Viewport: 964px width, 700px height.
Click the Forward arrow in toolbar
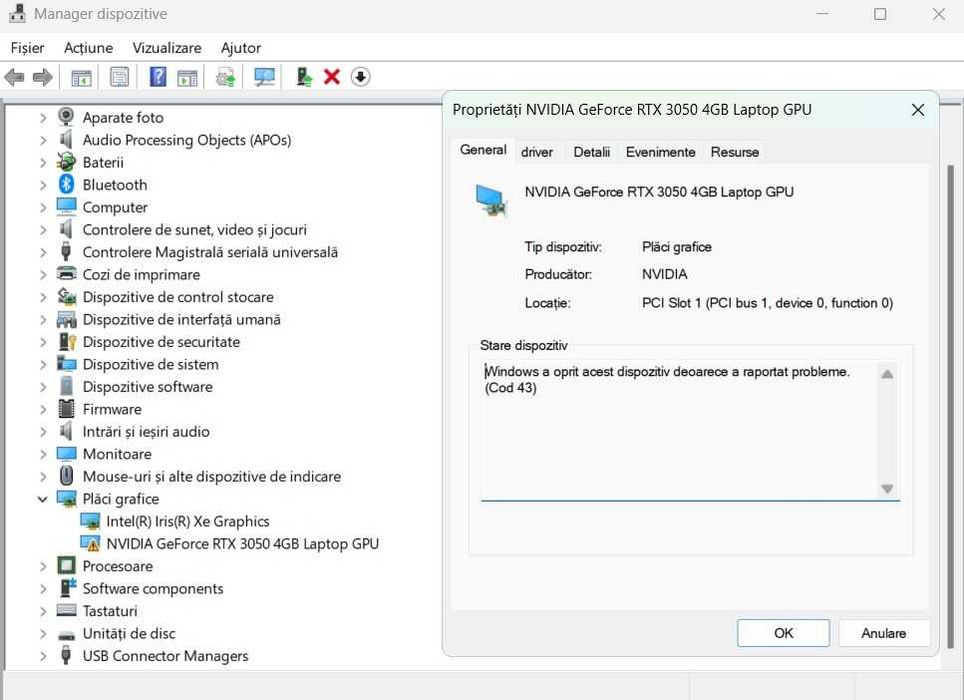pos(42,77)
